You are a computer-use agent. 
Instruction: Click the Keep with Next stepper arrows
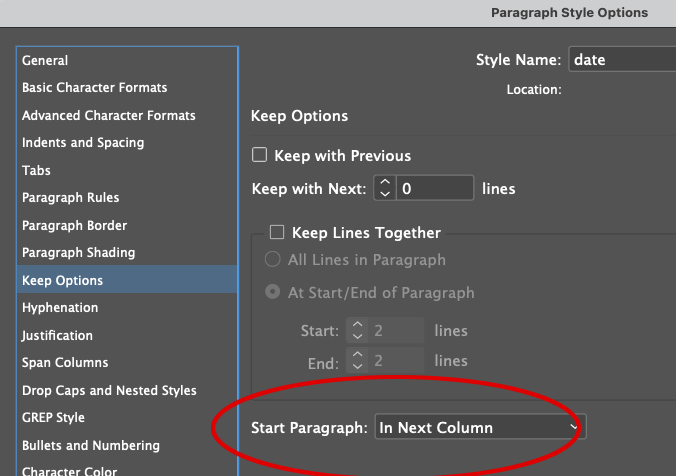385,188
